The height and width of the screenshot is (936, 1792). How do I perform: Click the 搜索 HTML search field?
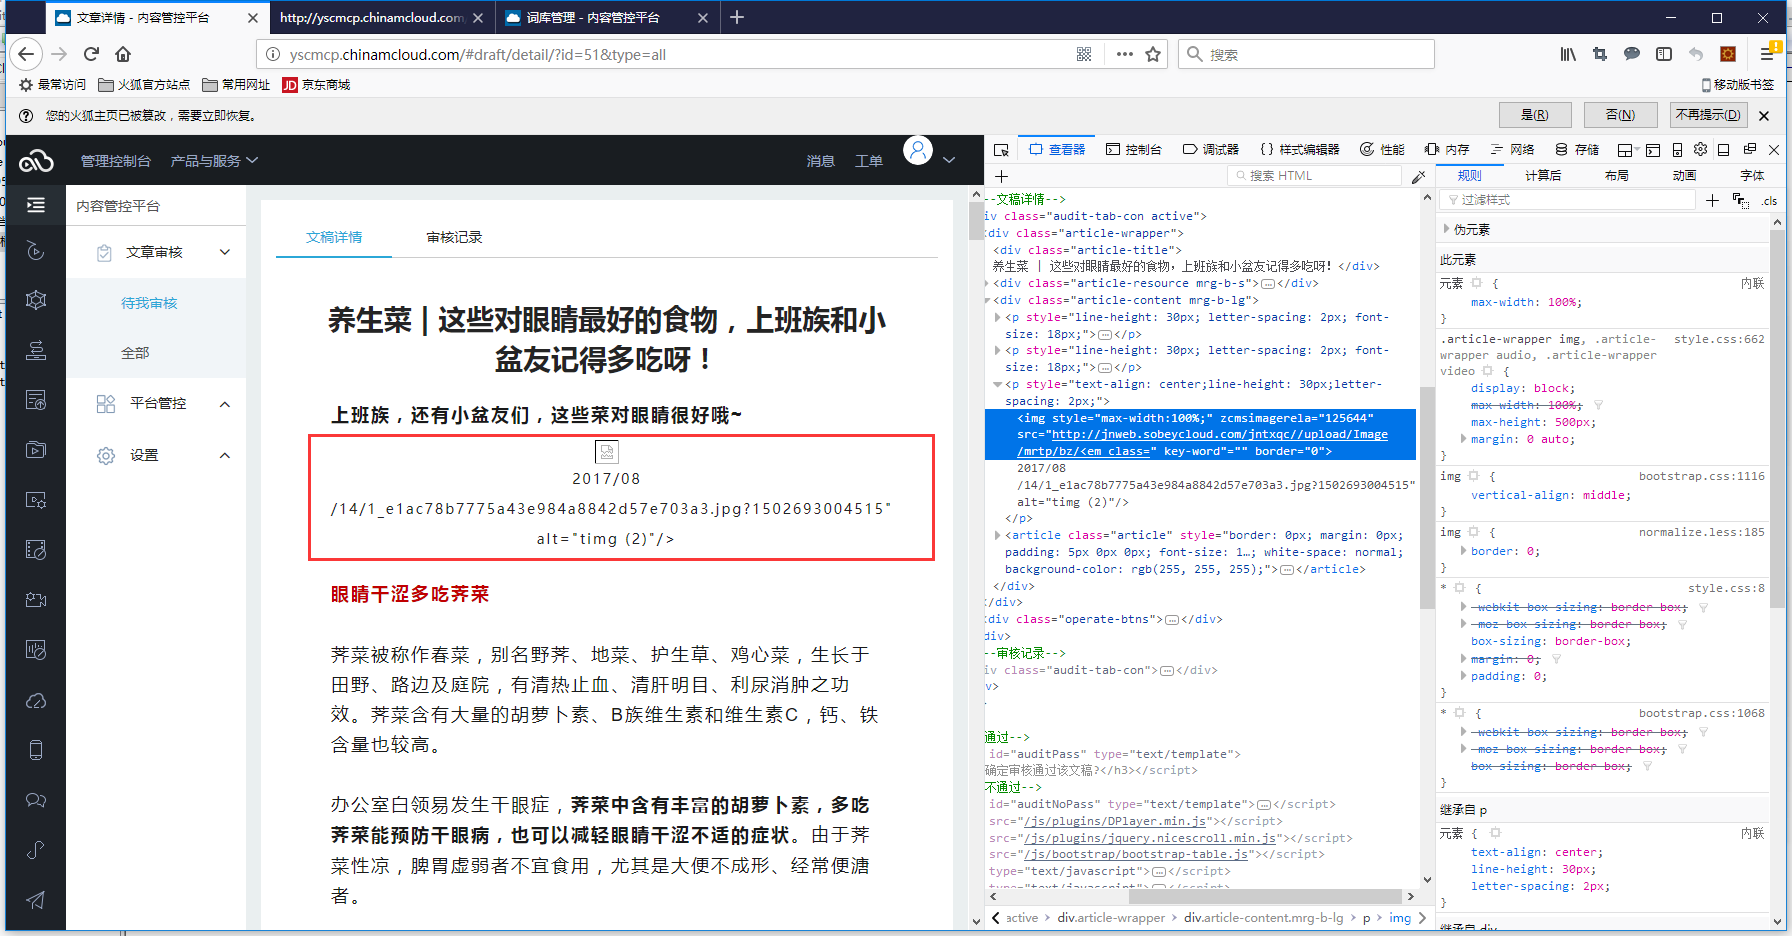coord(1313,176)
